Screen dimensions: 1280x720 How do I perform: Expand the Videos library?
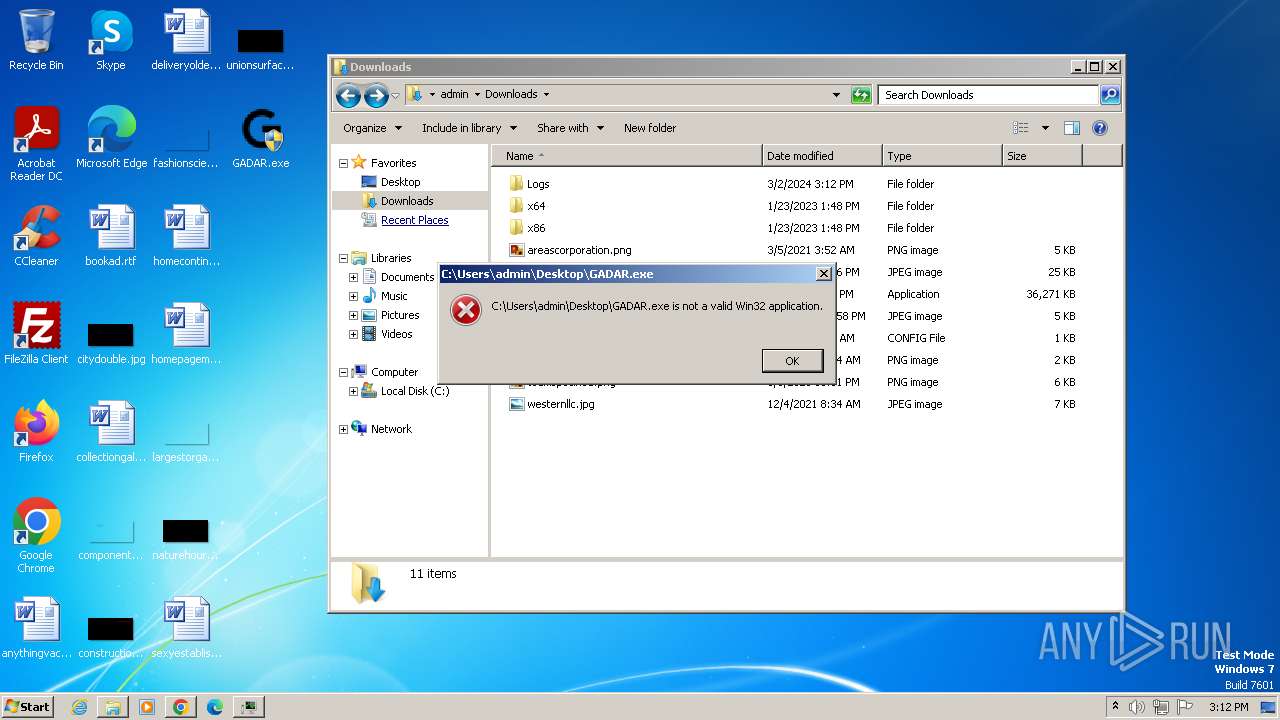353,334
